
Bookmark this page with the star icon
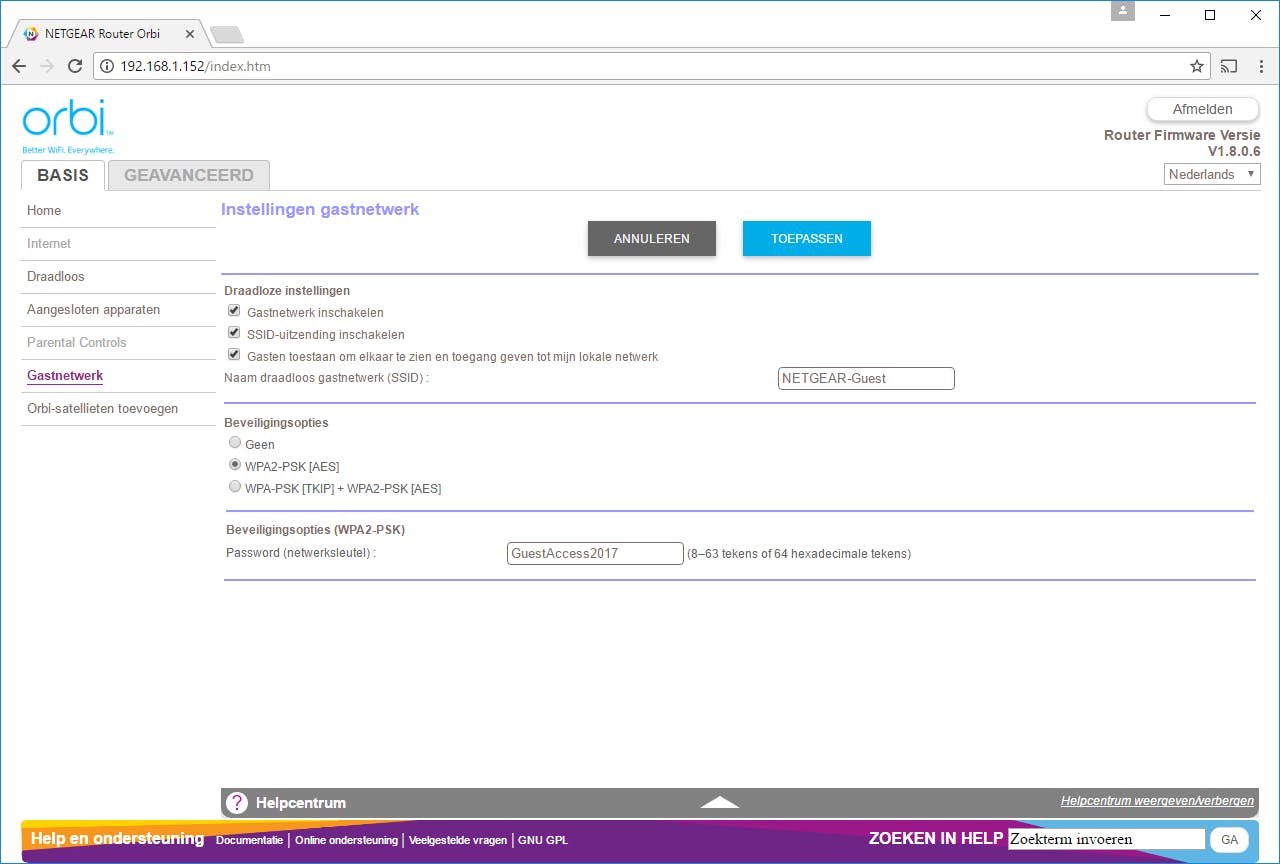coord(1196,67)
